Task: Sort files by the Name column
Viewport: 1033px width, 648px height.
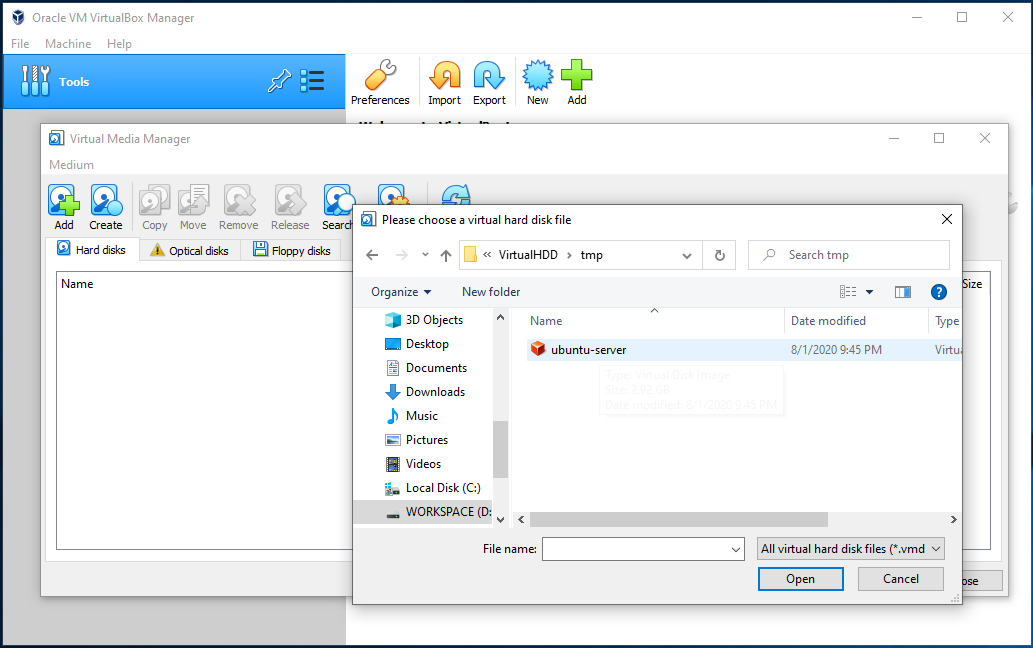Action: [x=546, y=321]
